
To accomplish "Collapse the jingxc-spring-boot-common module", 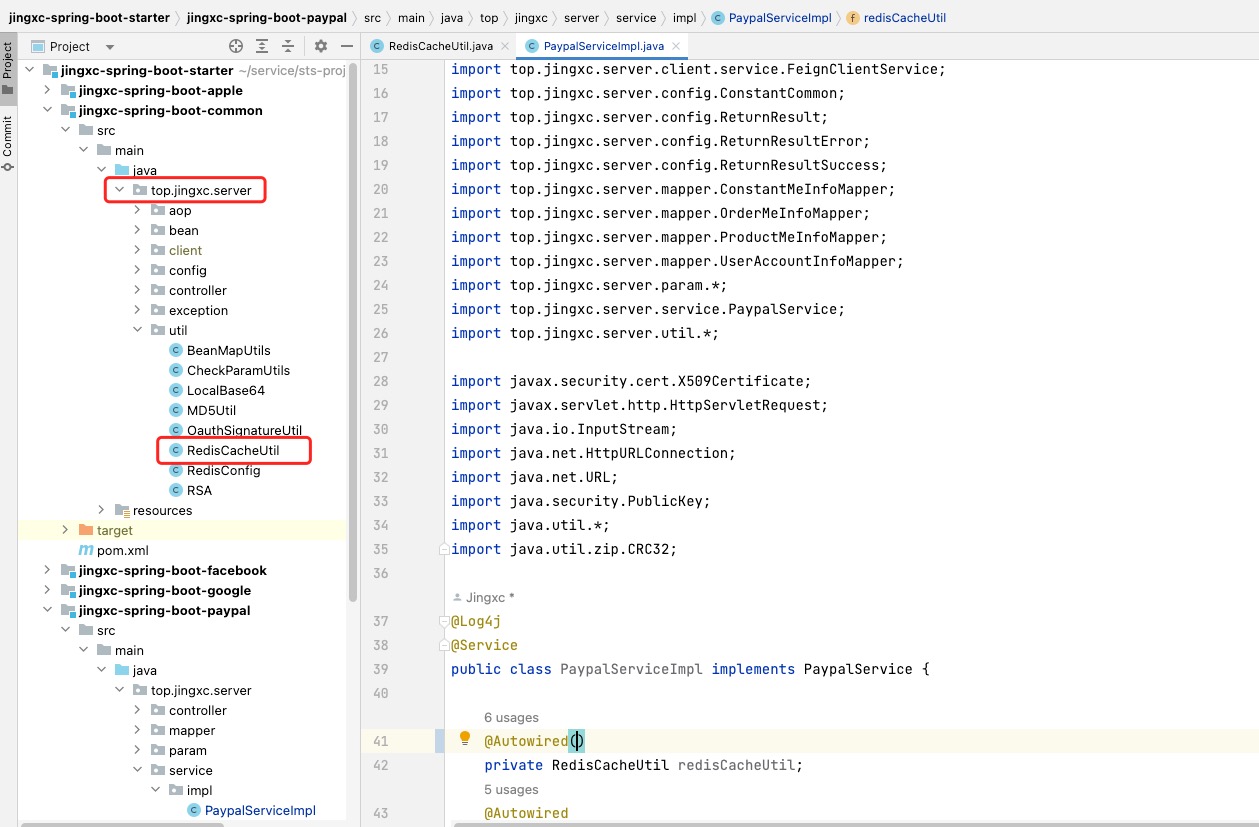I will coord(48,110).
